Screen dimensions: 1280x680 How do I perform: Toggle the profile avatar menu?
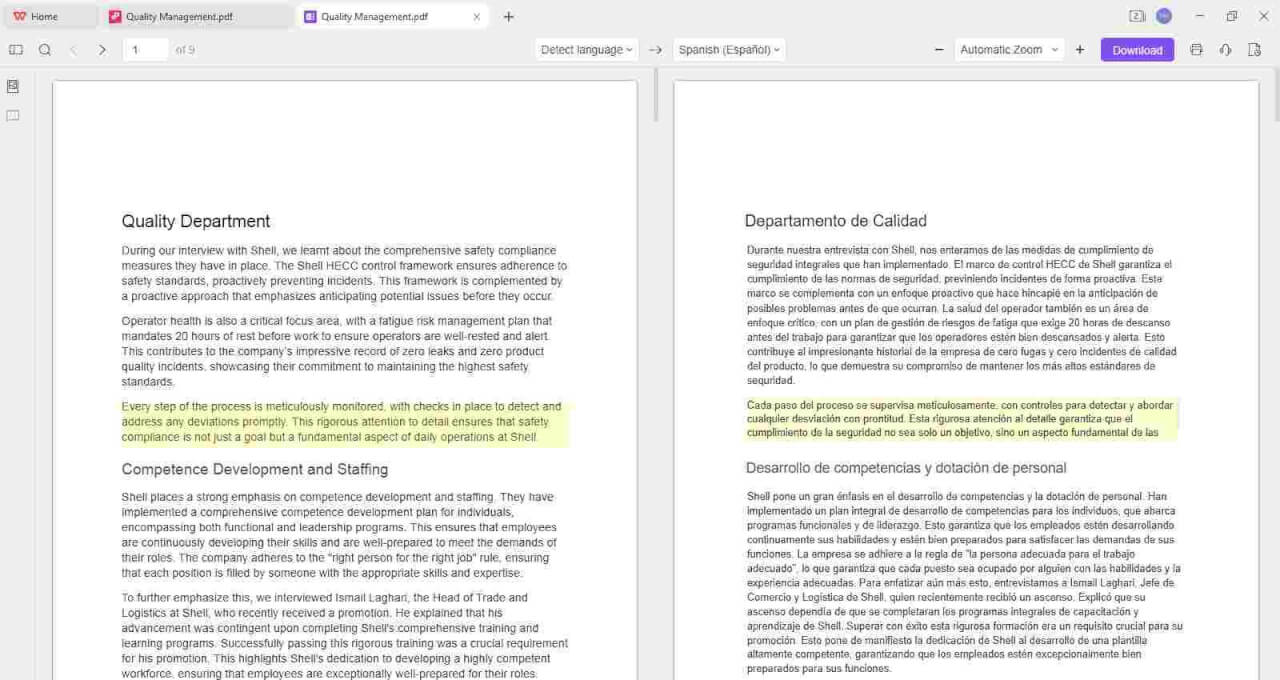[x=1160, y=16]
